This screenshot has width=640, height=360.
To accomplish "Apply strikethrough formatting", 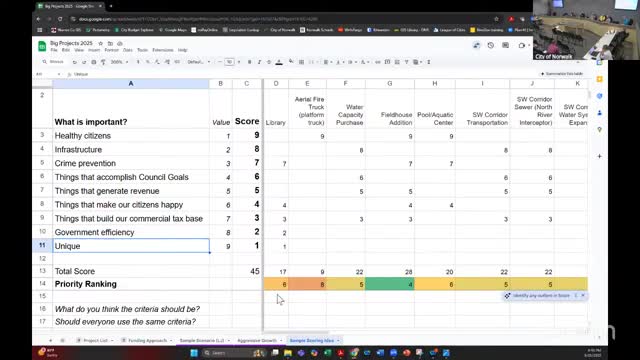I will coord(269,62).
